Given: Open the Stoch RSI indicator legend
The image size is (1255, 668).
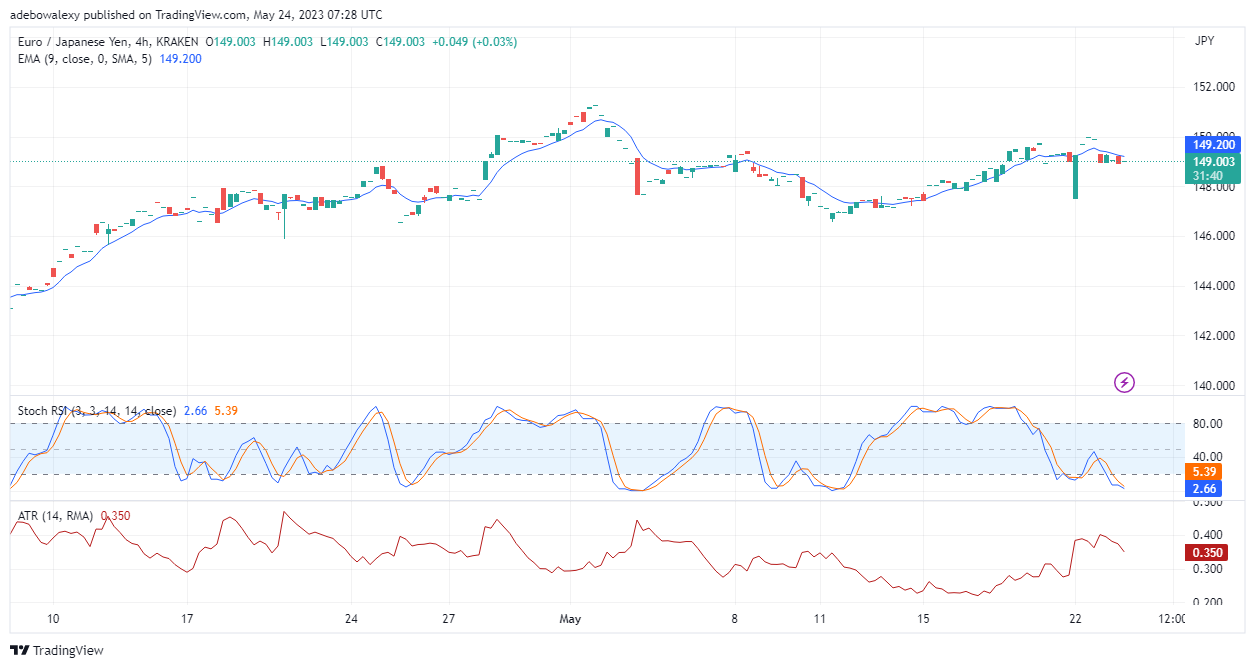Looking at the screenshot, I should [x=97, y=411].
